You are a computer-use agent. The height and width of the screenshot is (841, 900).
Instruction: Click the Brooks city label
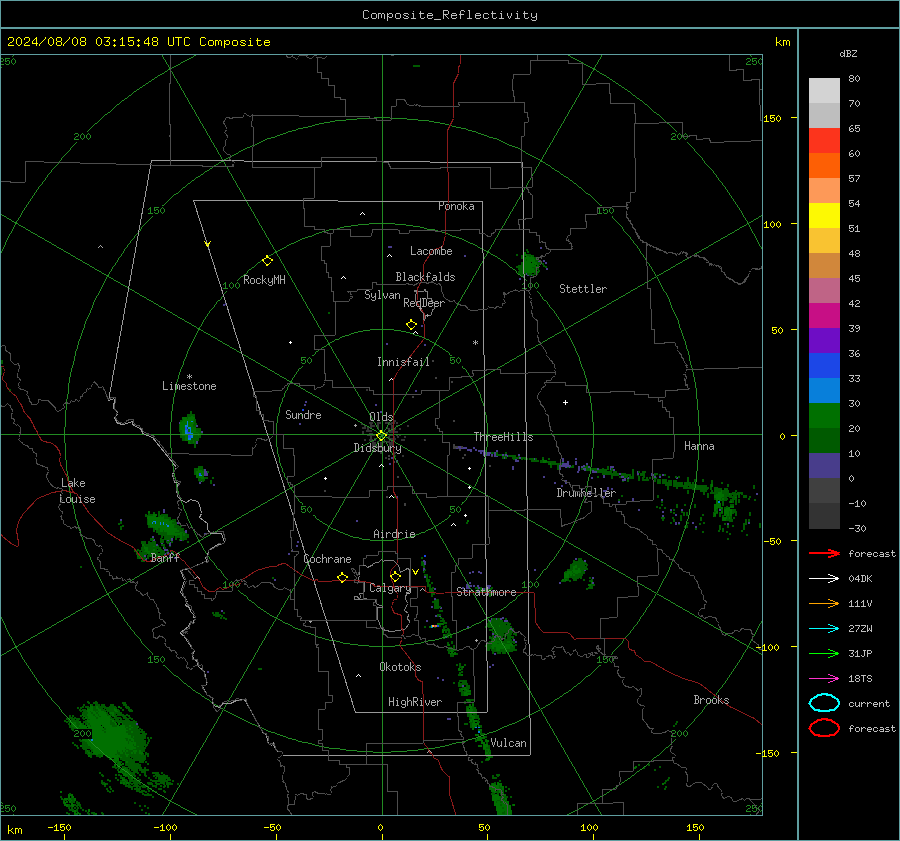pos(711,700)
